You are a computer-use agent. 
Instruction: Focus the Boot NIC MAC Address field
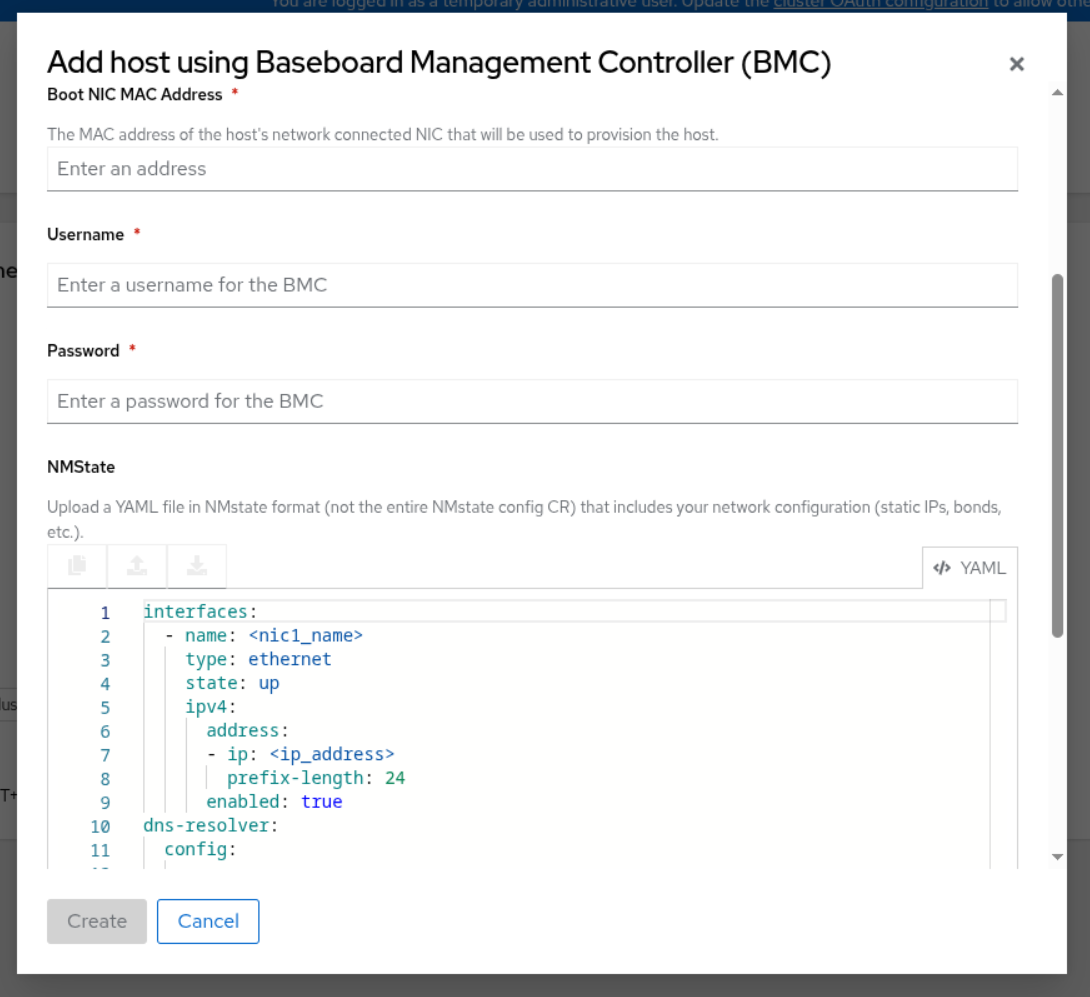532,169
